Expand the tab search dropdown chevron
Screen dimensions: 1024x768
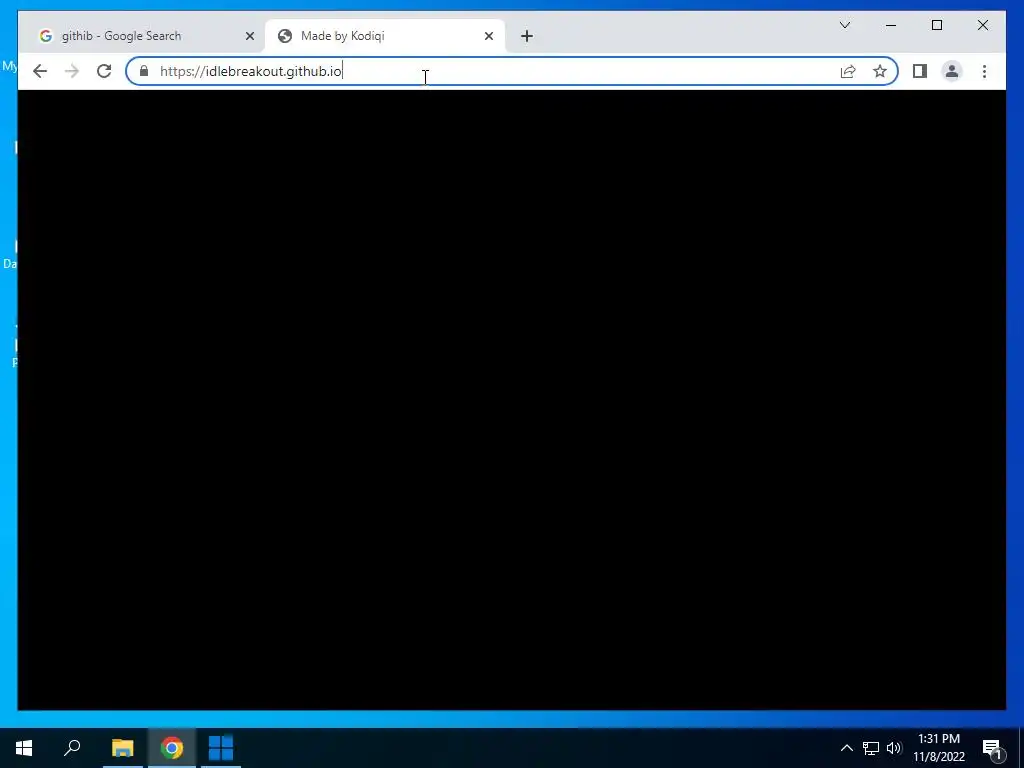(x=844, y=25)
